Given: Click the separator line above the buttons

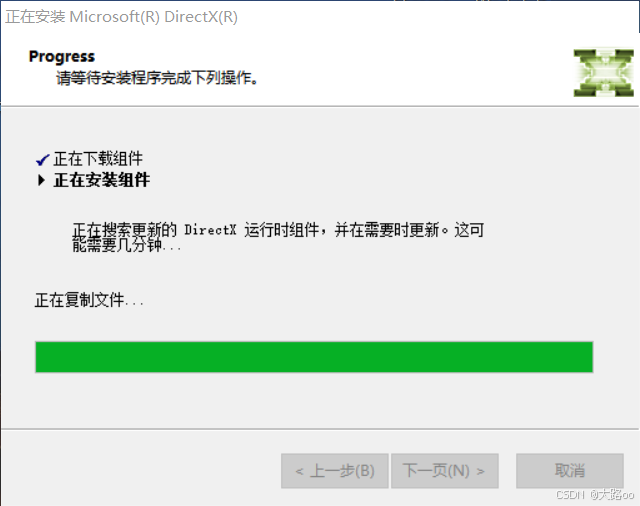Looking at the screenshot, I should 320,429.
